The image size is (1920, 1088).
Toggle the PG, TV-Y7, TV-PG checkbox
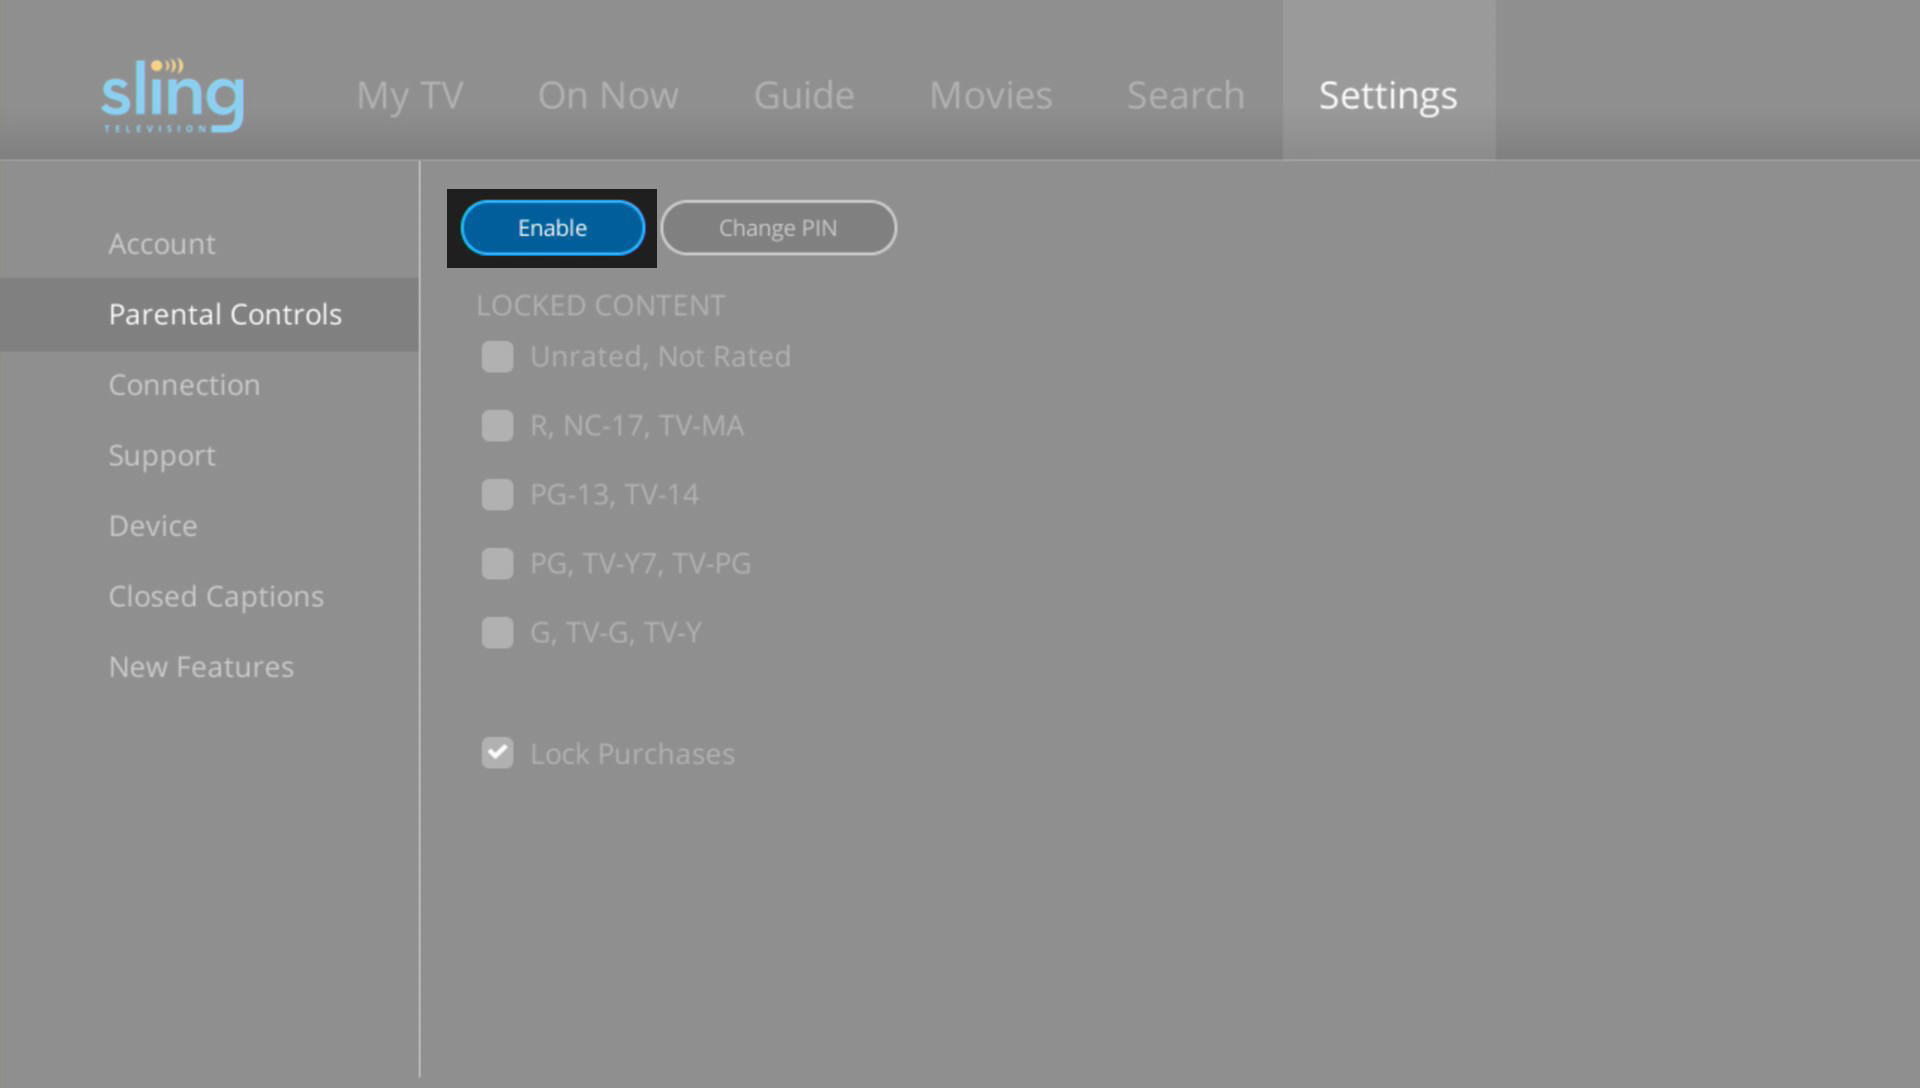click(x=497, y=564)
